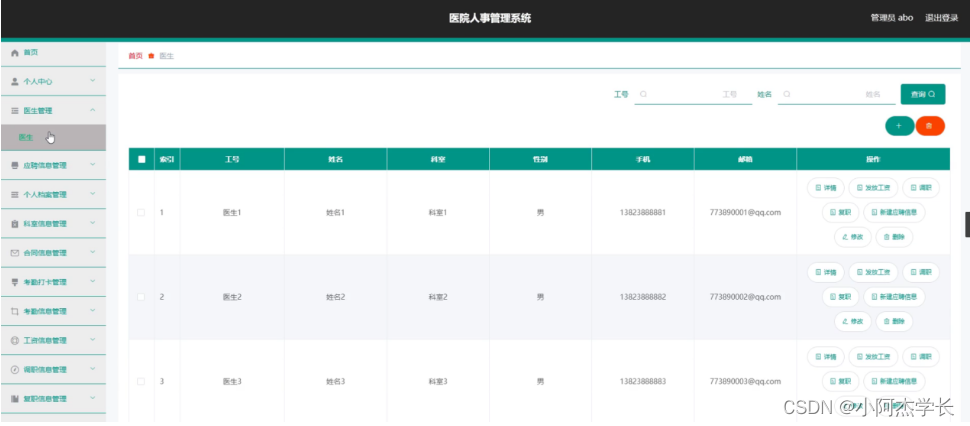Click the orange batch delete button
Image resolution: width=970 pixels, height=426 pixels.
(x=930, y=126)
